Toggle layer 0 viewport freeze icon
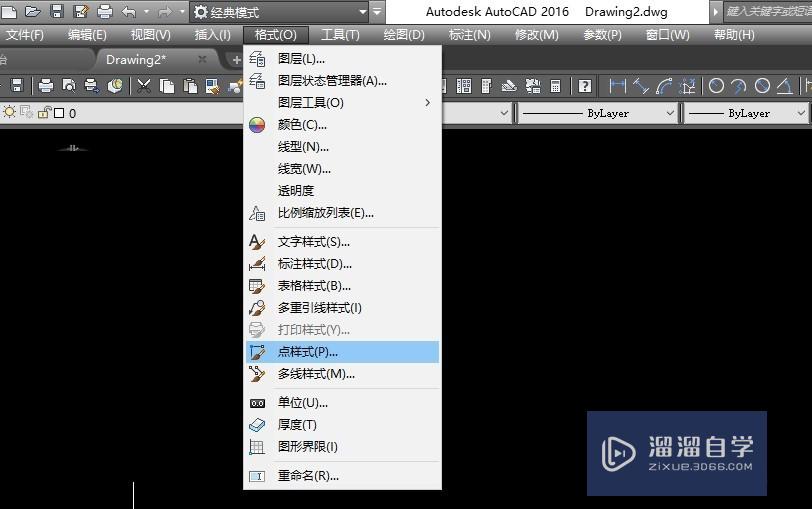 click(x=26, y=112)
